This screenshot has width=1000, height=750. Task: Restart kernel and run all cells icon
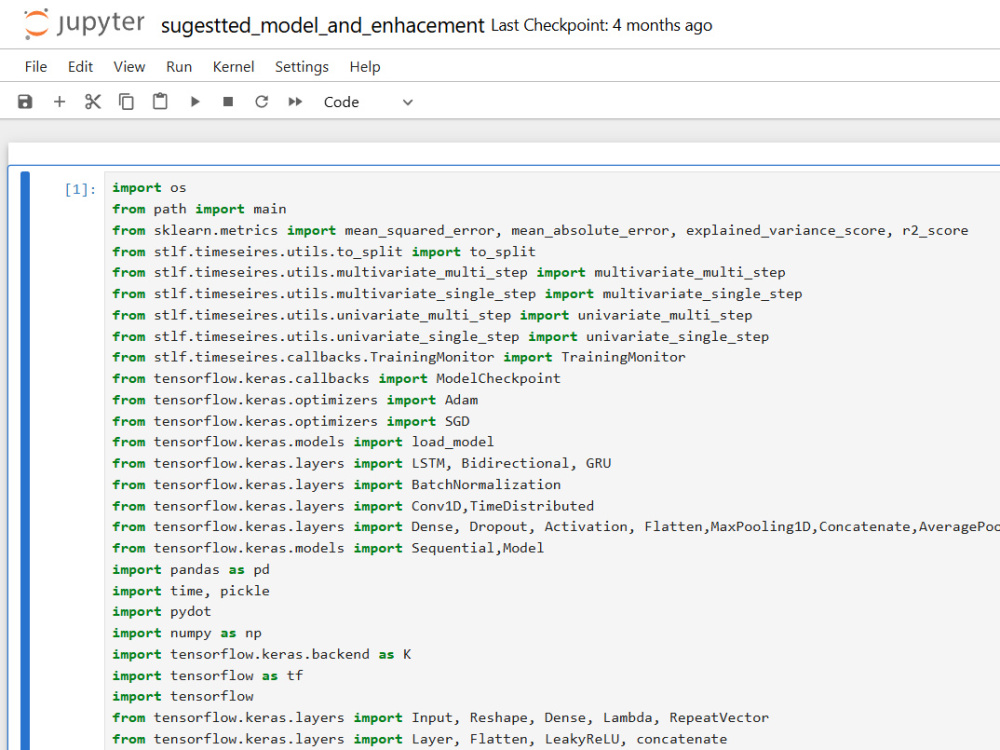(295, 102)
